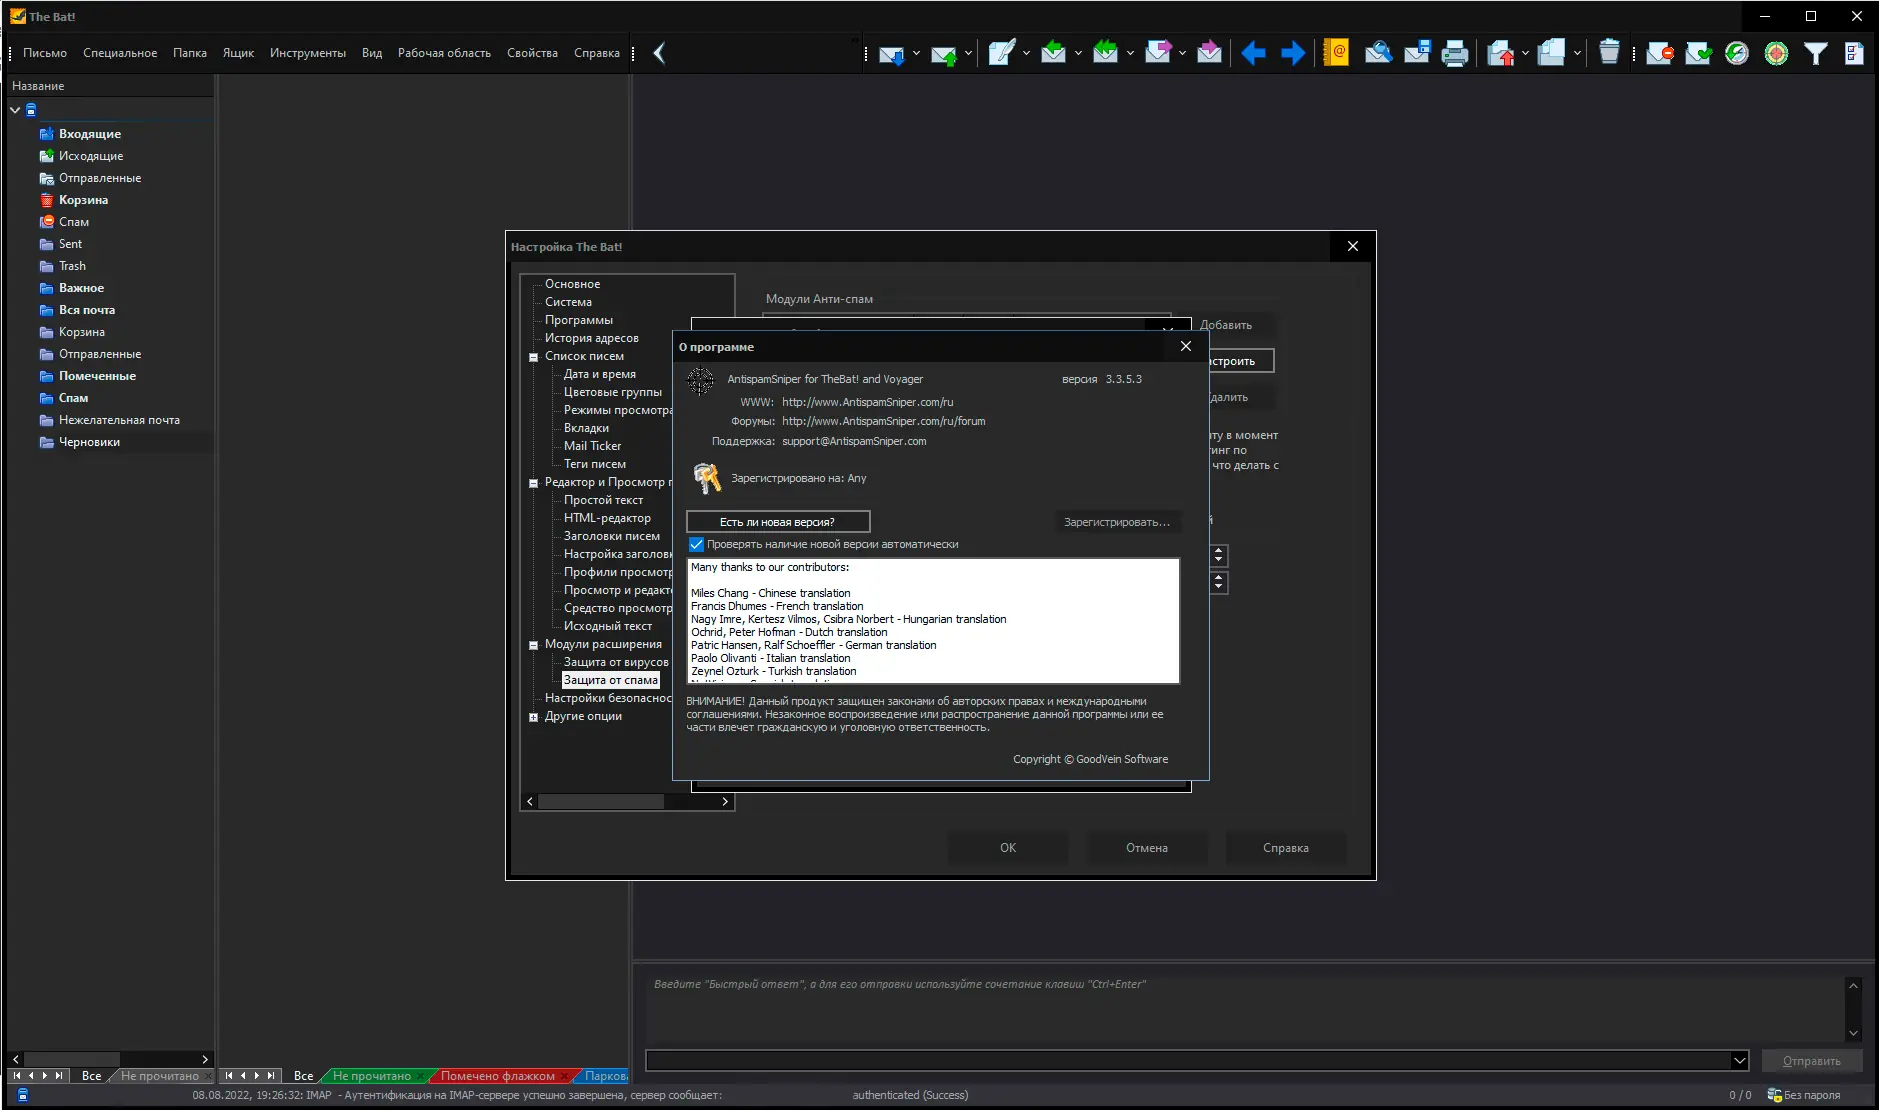Switch to the green Не прочитано tab

(x=372, y=1076)
